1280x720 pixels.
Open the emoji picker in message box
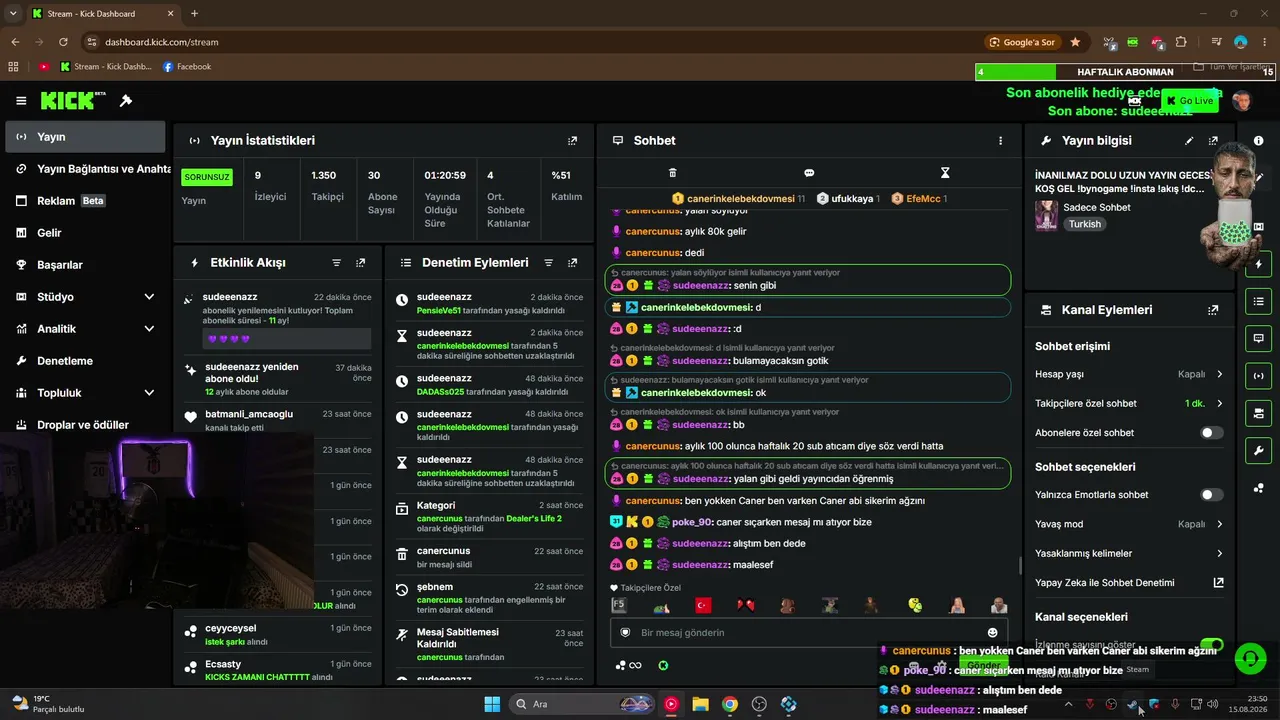[x=992, y=632]
